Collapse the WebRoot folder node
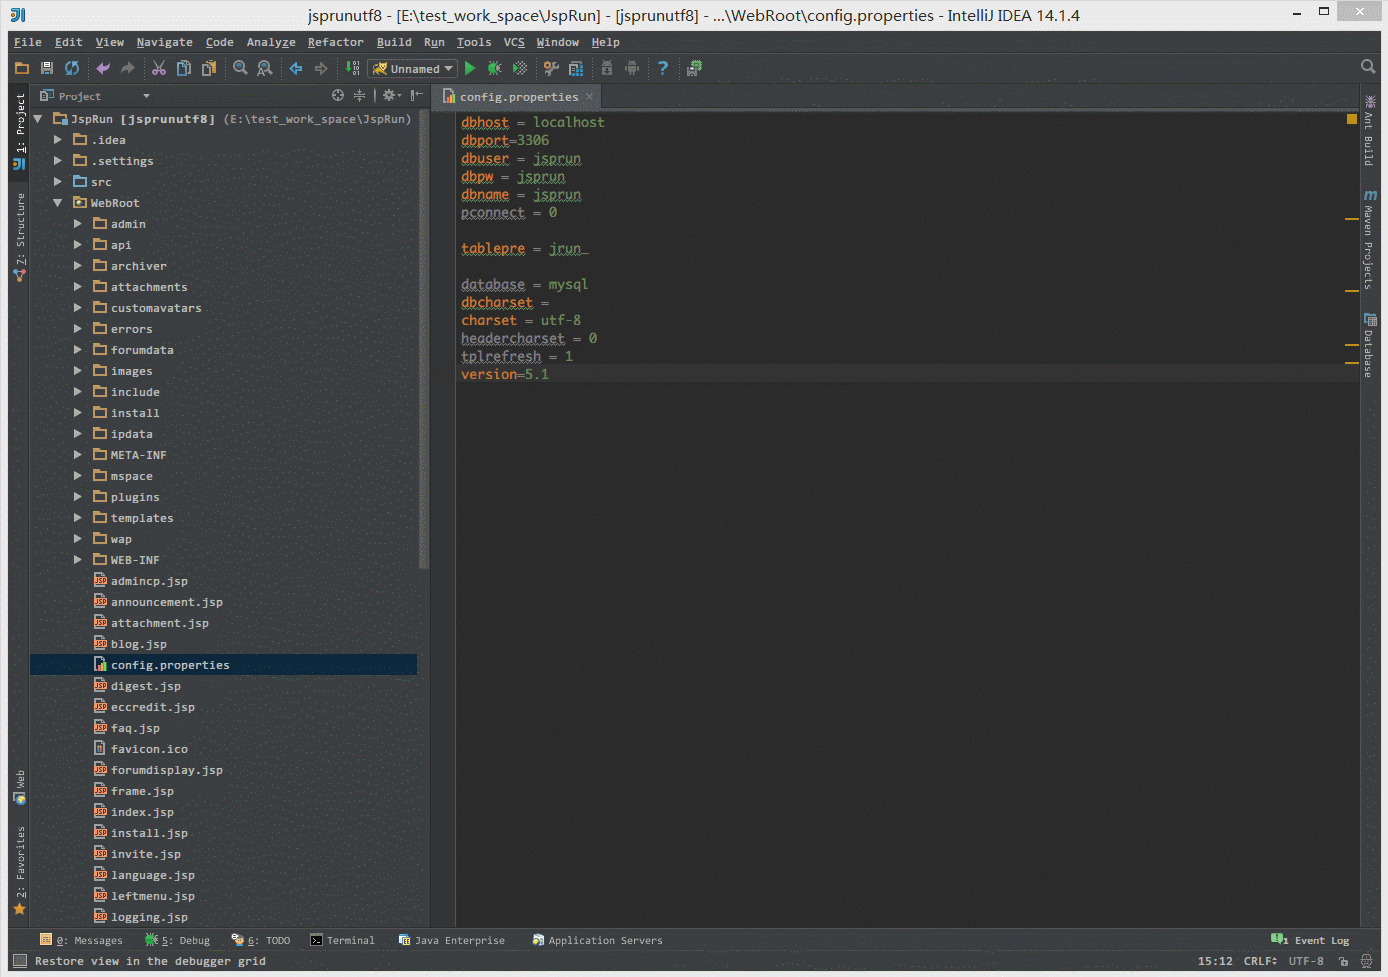Viewport: 1388px width, 977px height. click(x=58, y=203)
